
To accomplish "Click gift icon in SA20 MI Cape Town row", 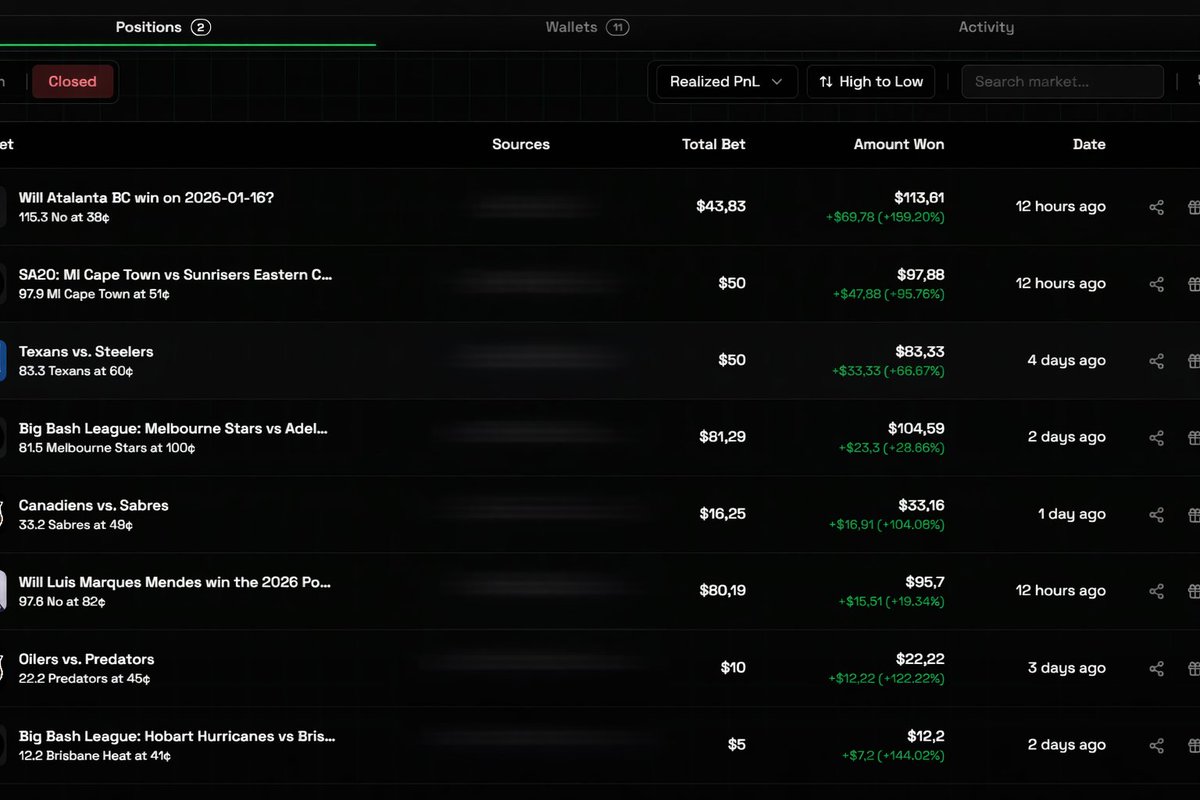I will 1193,284.
